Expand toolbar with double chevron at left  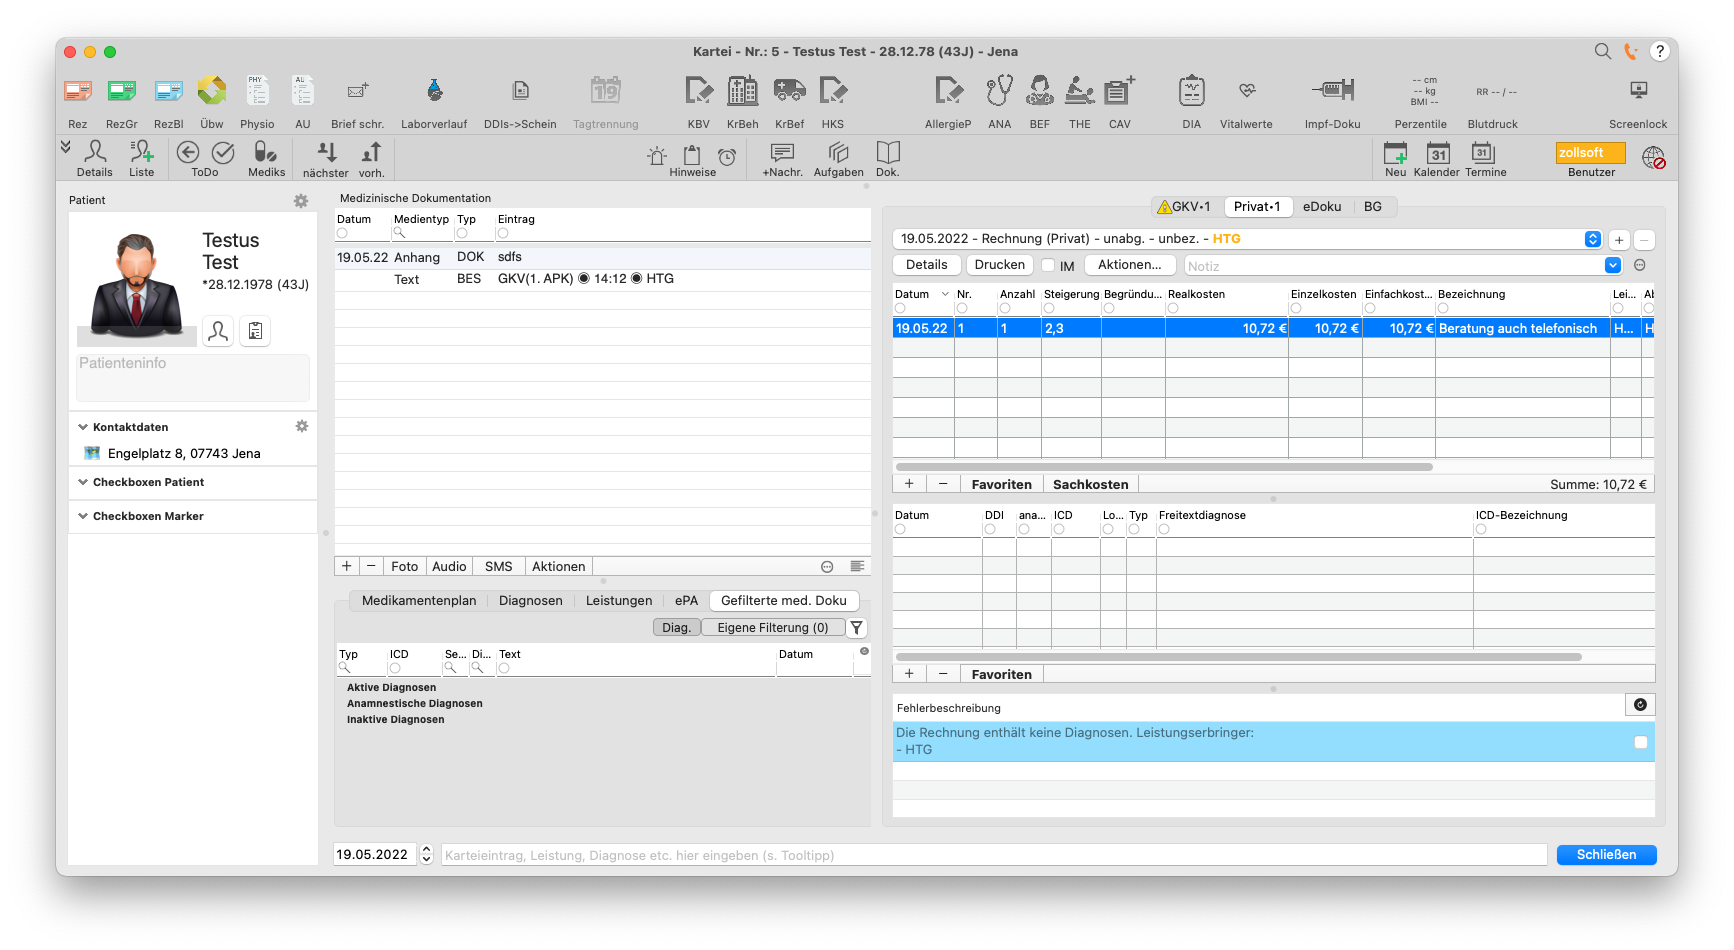(x=66, y=147)
